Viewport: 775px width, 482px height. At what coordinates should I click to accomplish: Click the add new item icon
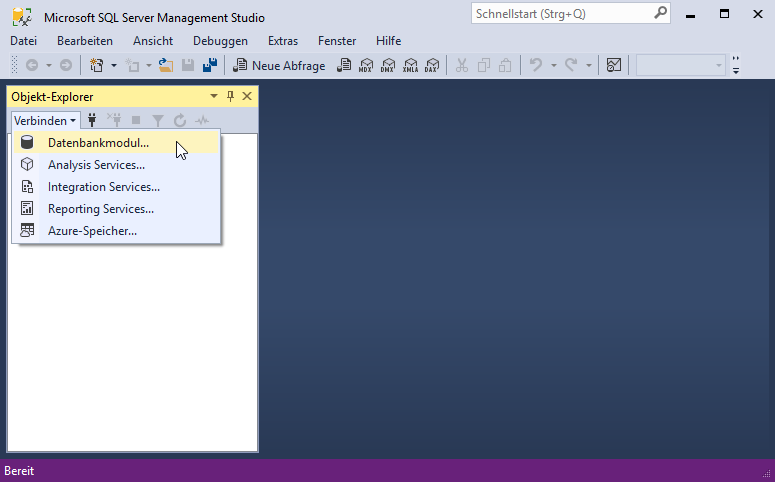(132, 65)
